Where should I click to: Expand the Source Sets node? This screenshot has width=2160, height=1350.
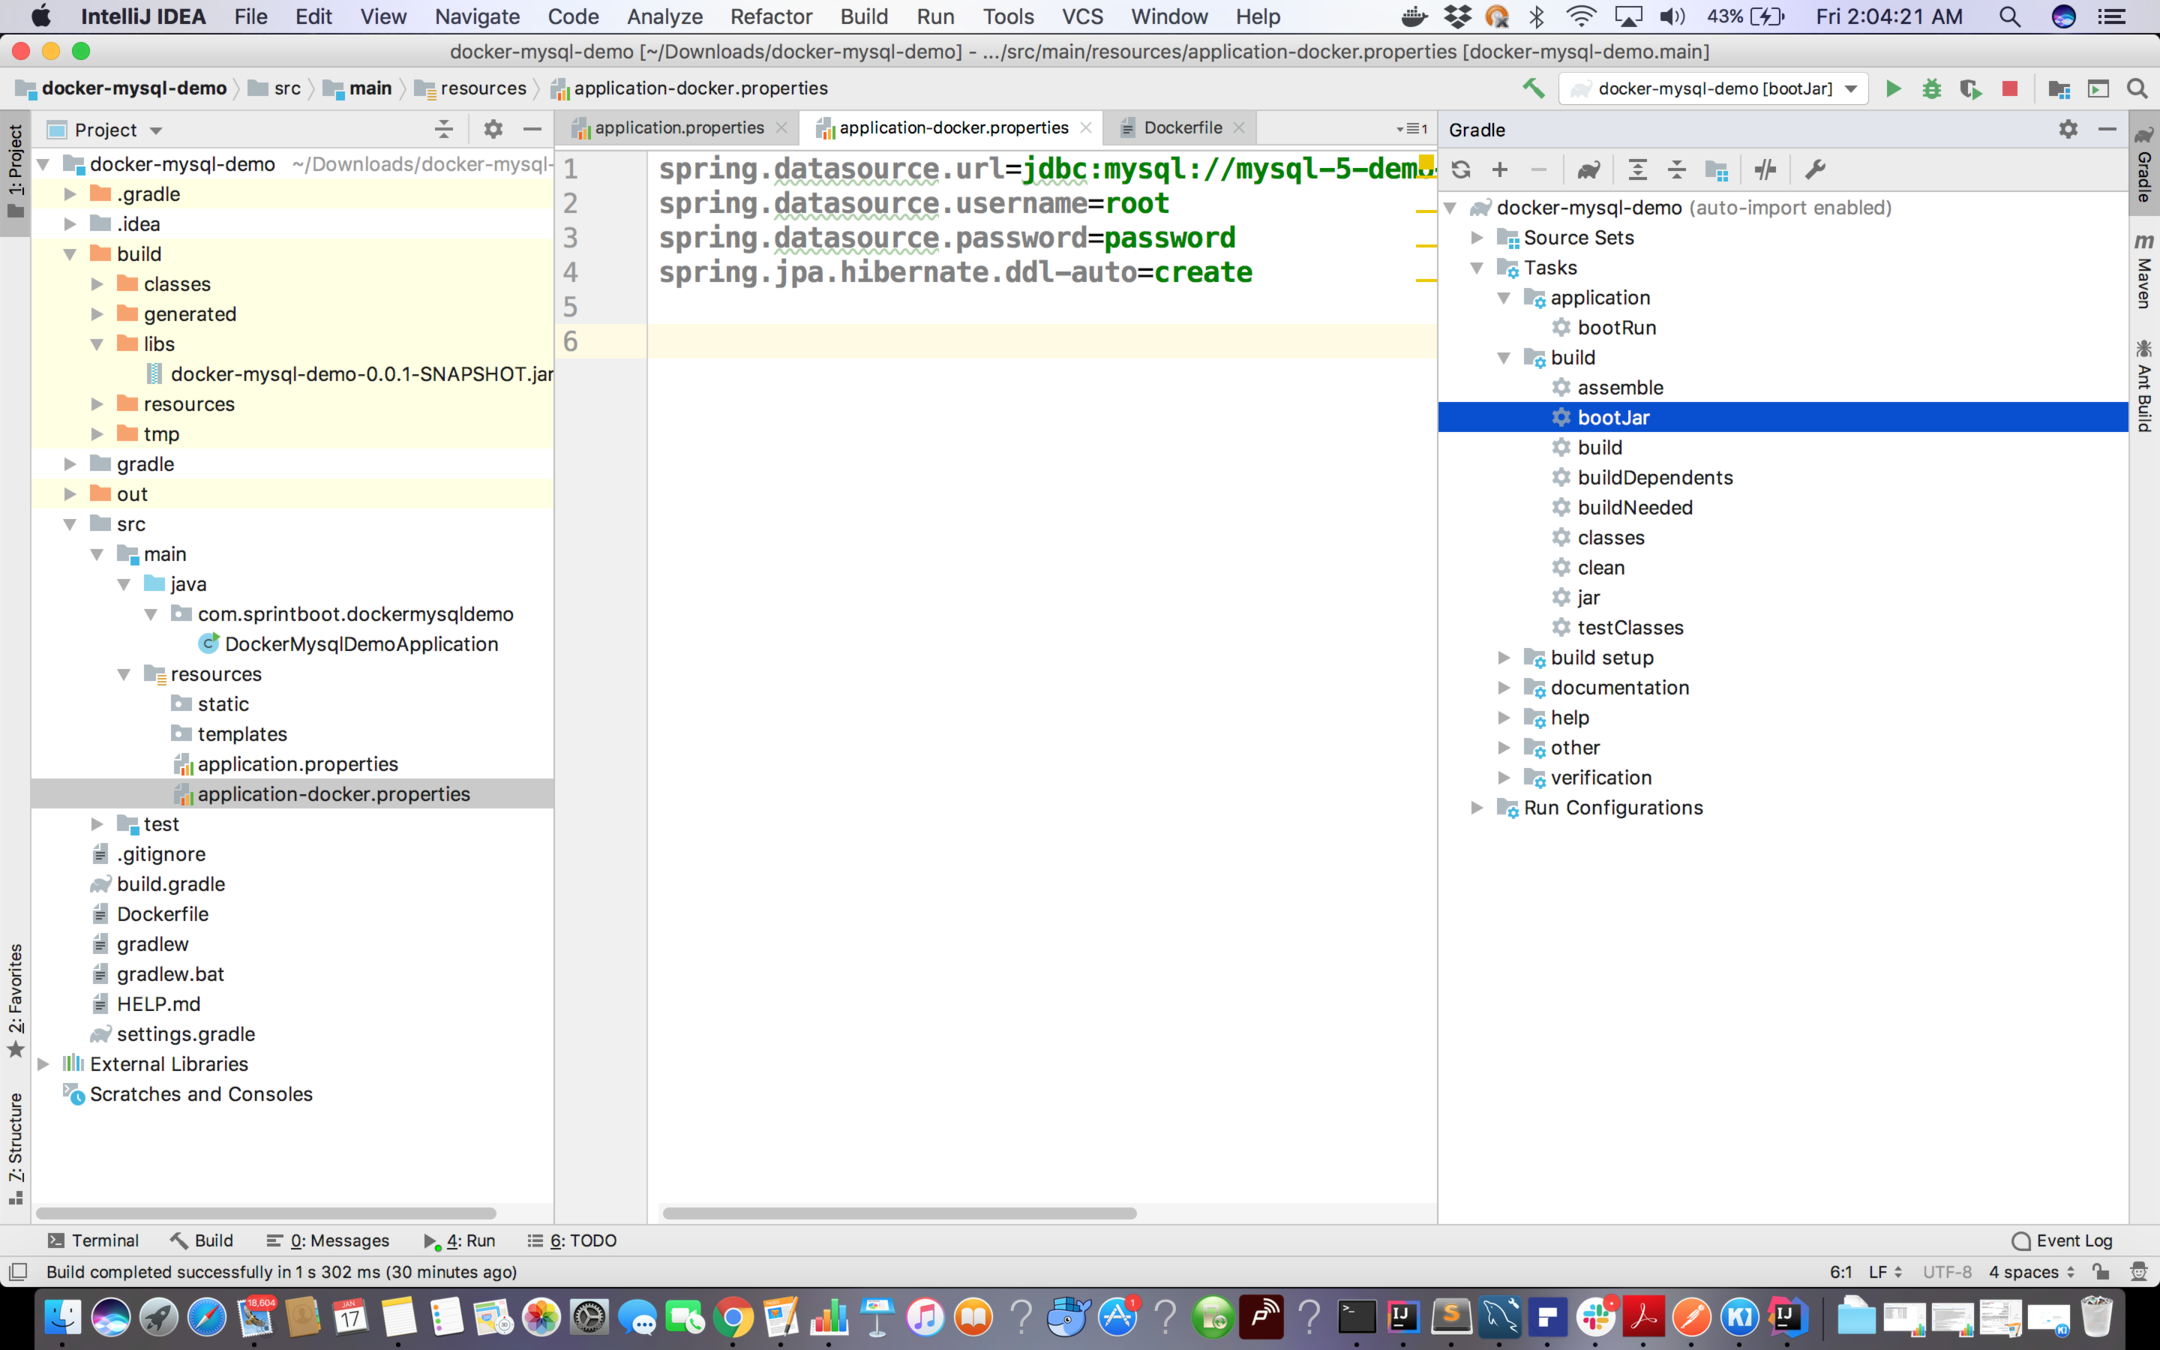(1477, 238)
